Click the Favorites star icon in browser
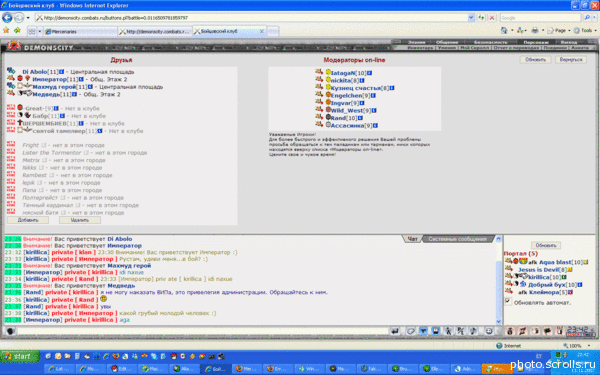600x375 pixels. (6, 30)
